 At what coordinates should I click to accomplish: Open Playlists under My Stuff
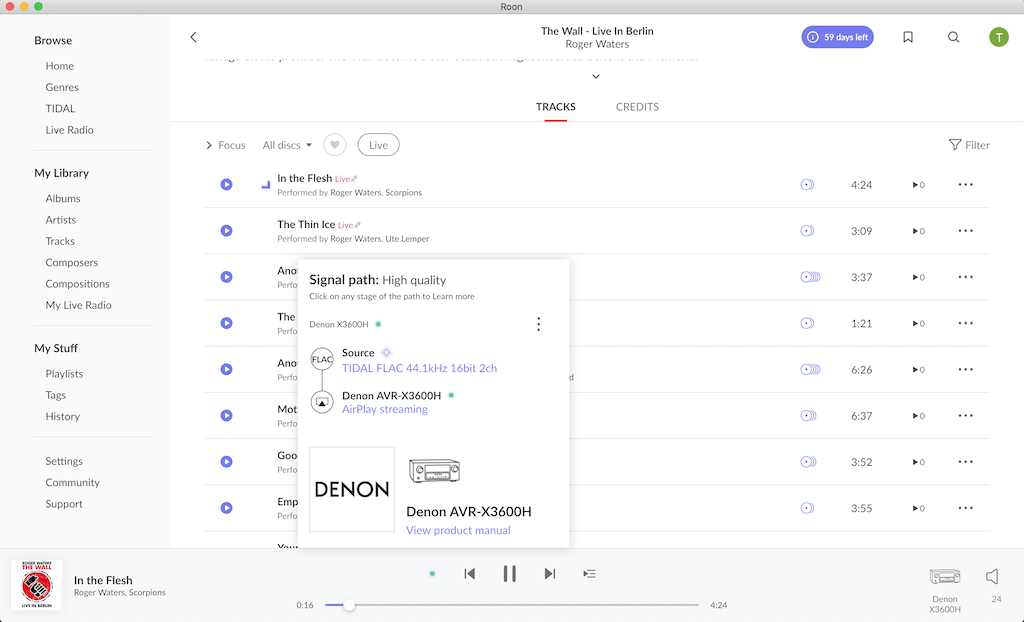[64, 374]
